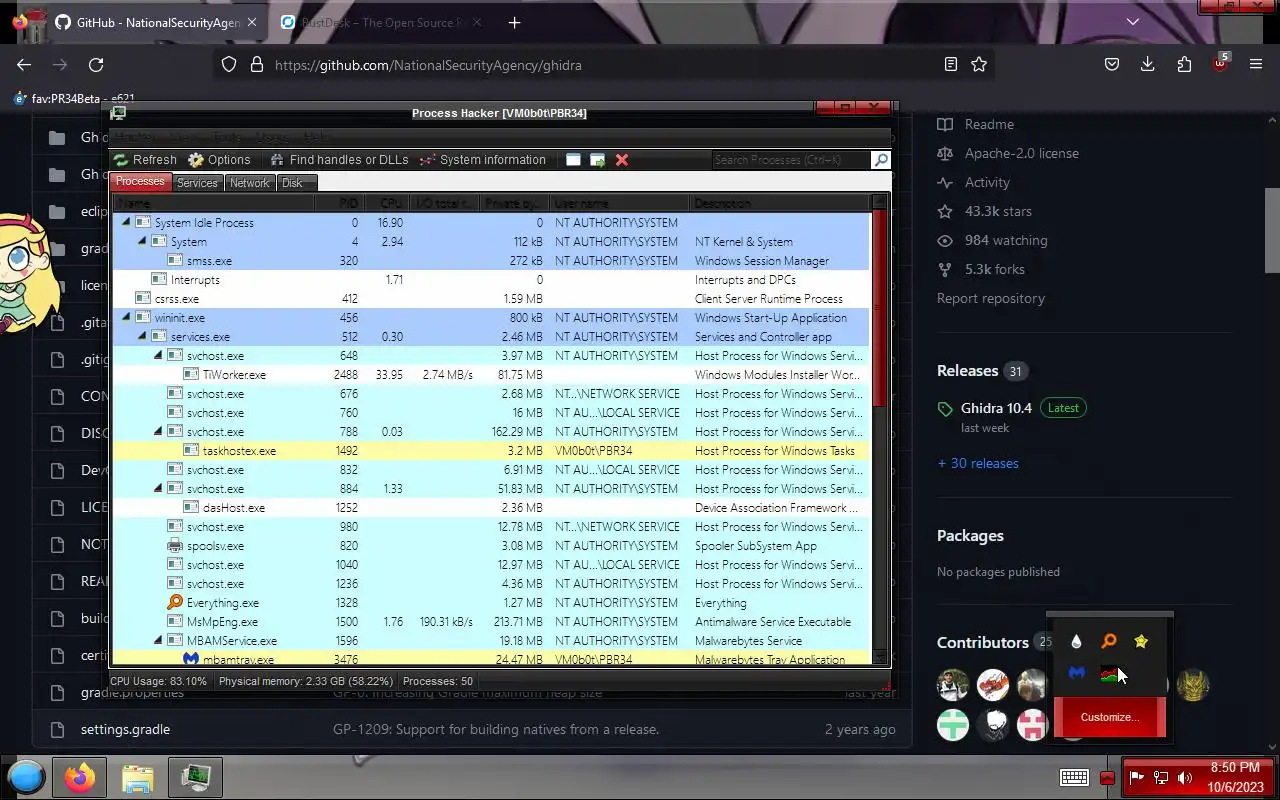Click the Customize... button in tray popup
This screenshot has height=800, width=1280.
point(1109,717)
